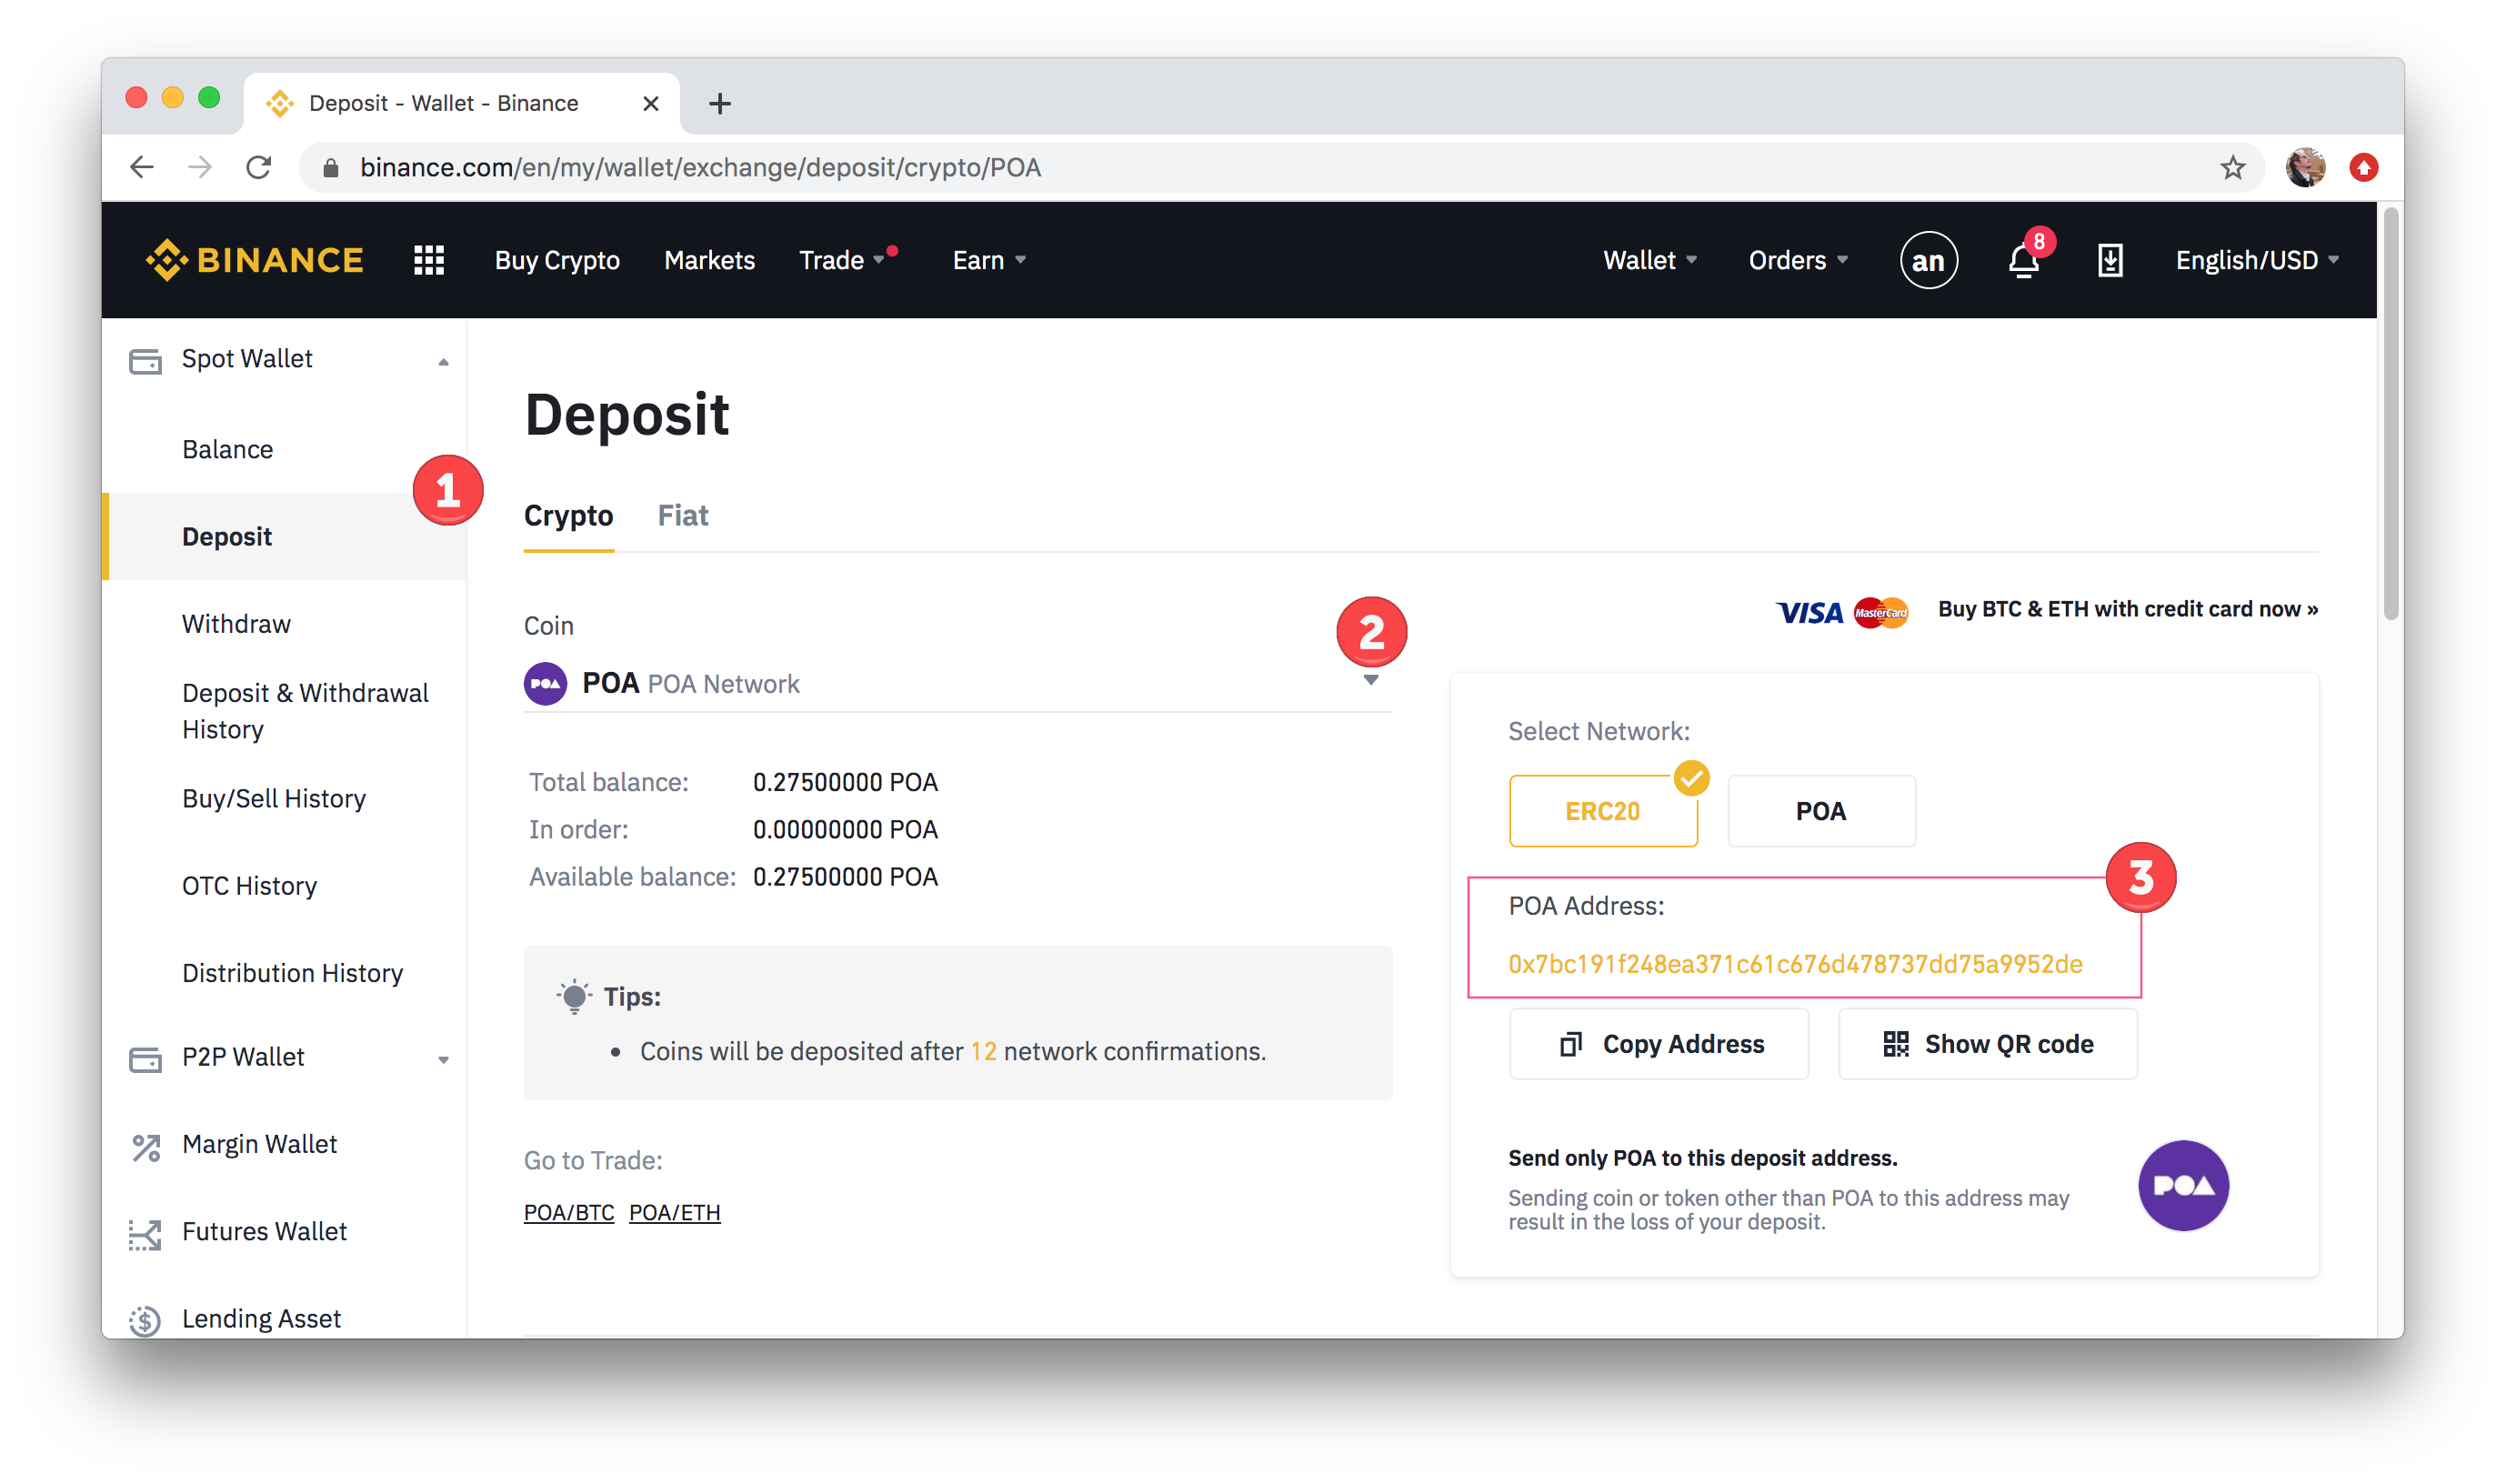Click the Binance logo
This screenshot has width=2506, height=1484.
[255, 260]
